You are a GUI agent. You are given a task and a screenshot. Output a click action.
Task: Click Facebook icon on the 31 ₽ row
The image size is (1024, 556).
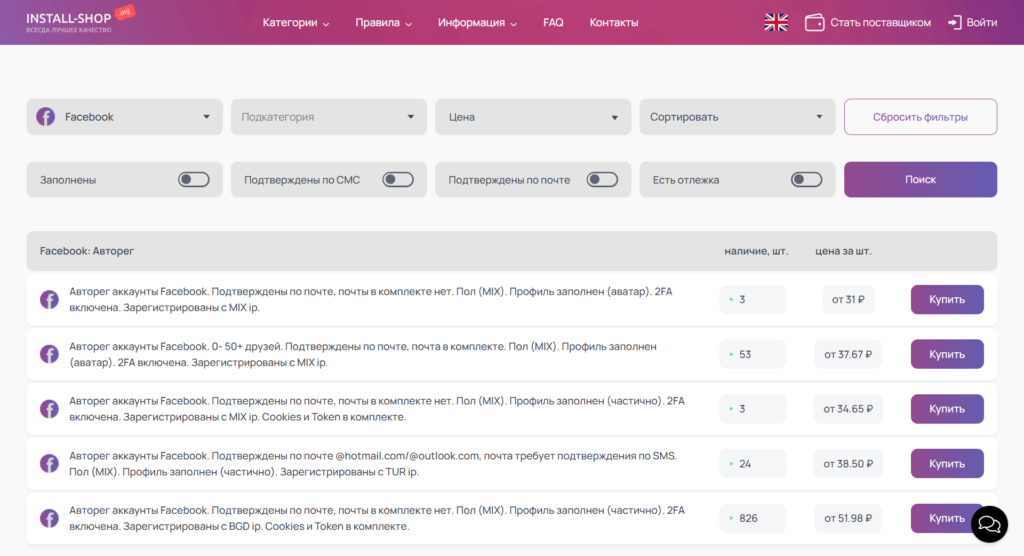(x=50, y=300)
